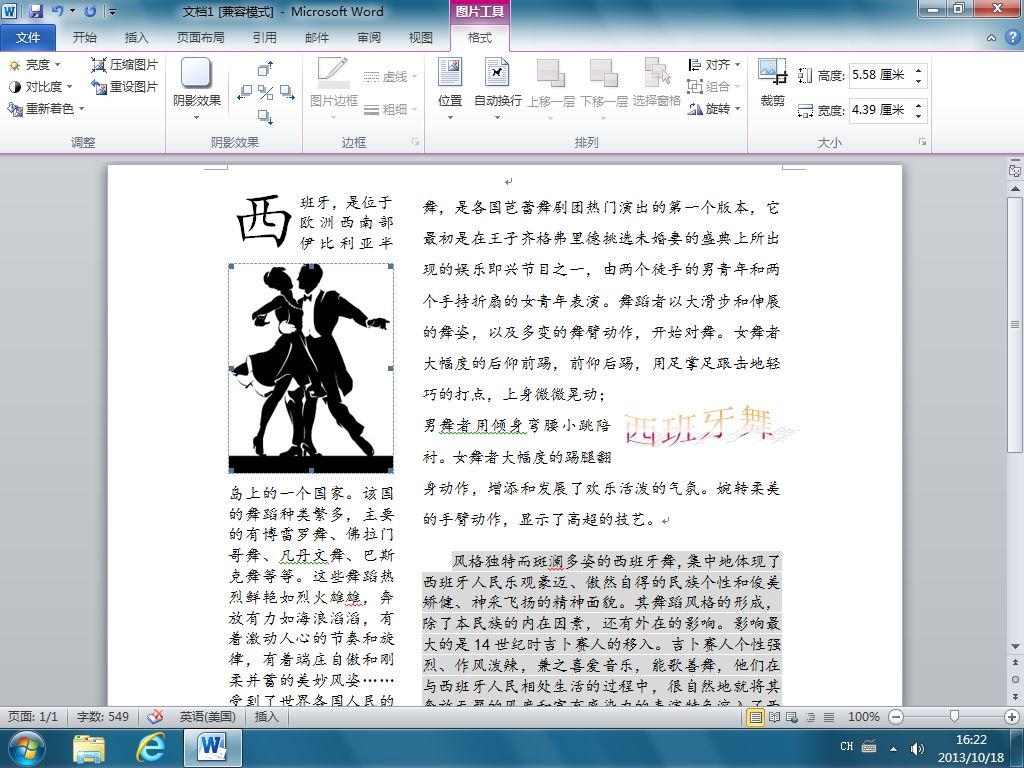Switch to the 开始 home tab
1024x768 pixels.
[x=84, y=38]
